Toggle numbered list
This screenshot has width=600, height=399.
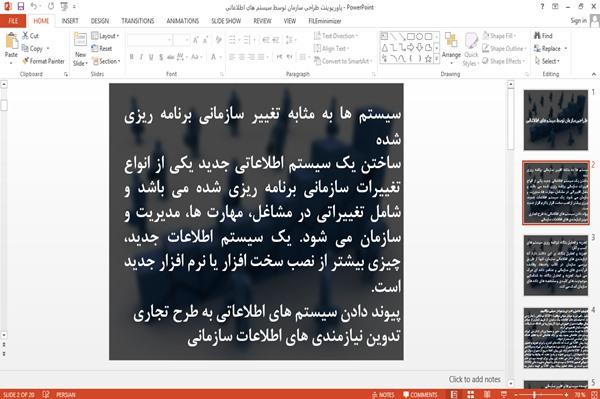coord(248,39)
